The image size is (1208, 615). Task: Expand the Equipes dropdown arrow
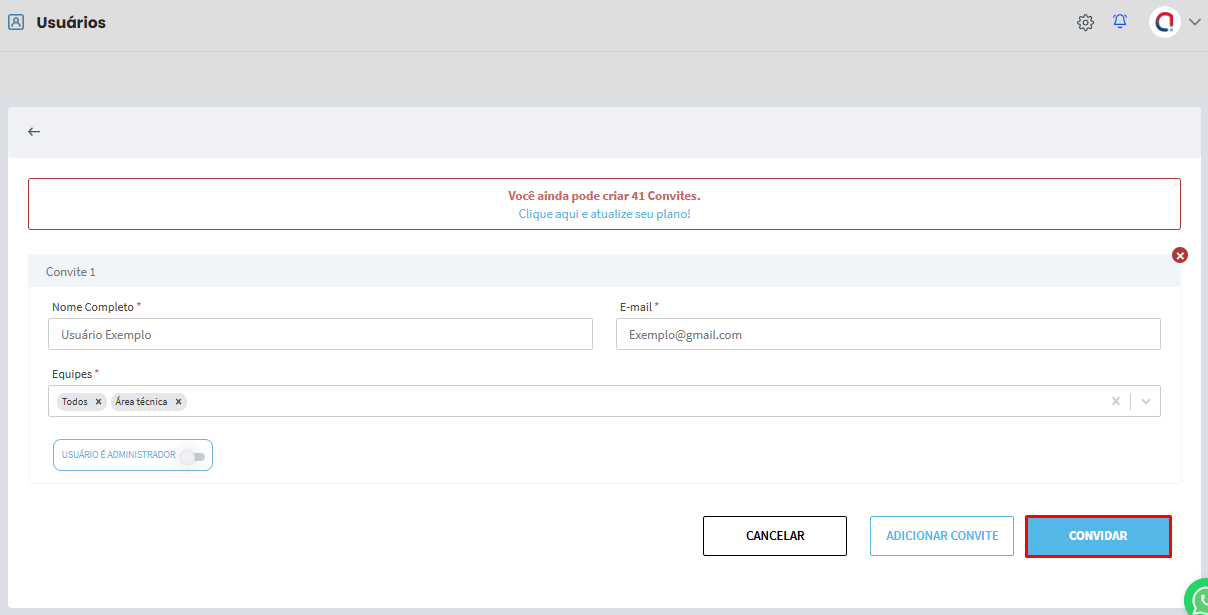tap(1146, 401)
